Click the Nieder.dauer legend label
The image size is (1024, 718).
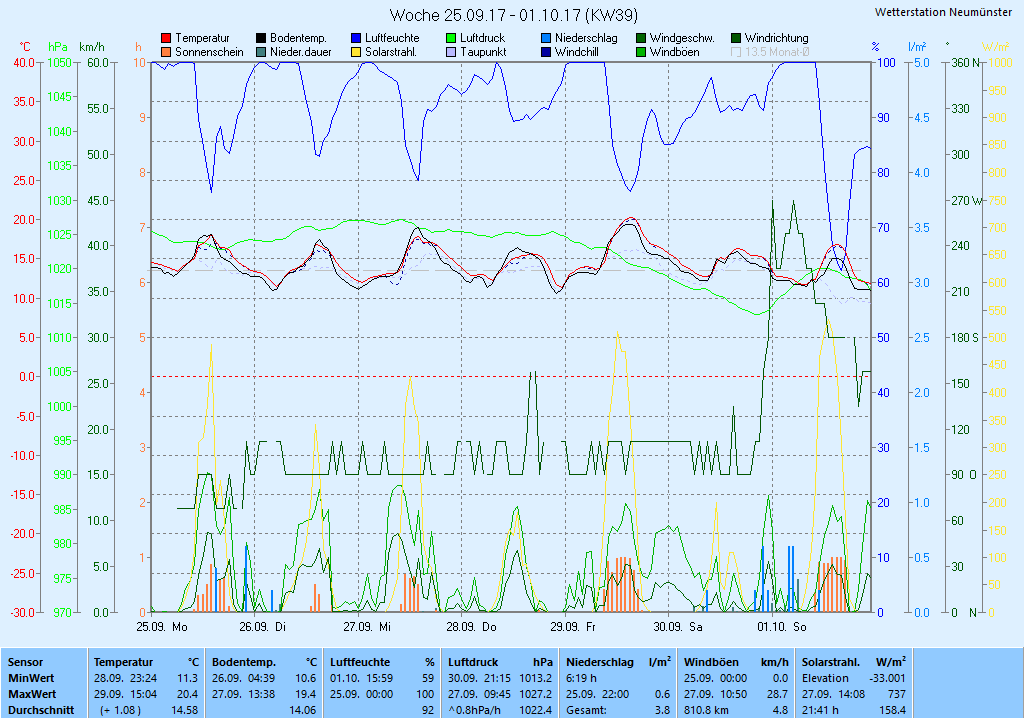click(x=300, y=52)
